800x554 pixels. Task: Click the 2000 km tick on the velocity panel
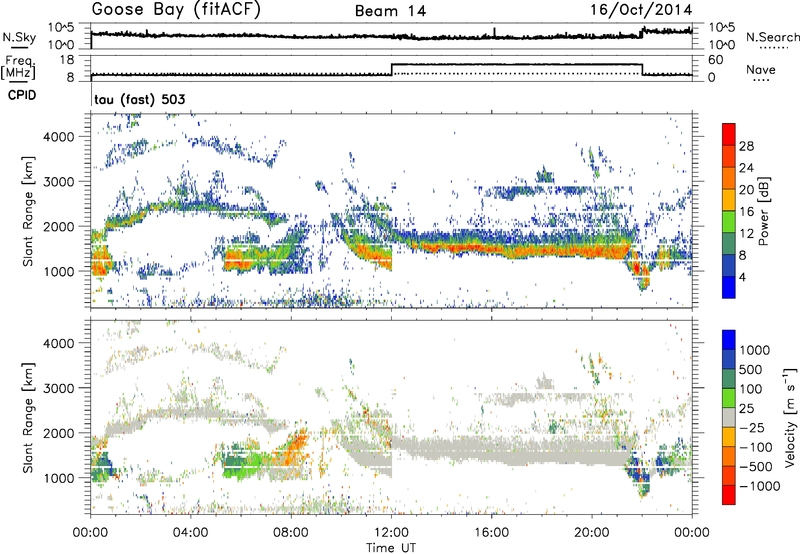(x=59, y=433)
